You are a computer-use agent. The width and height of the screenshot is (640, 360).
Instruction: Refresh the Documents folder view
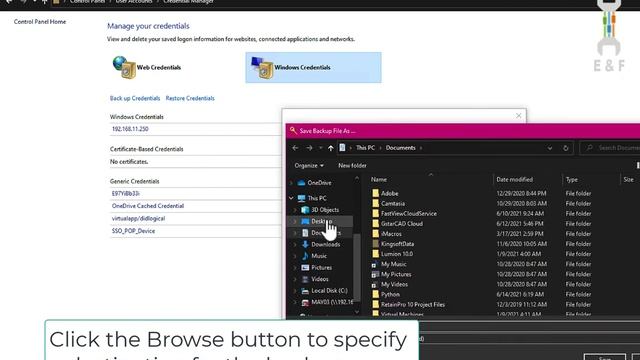(x=565, y=148)
